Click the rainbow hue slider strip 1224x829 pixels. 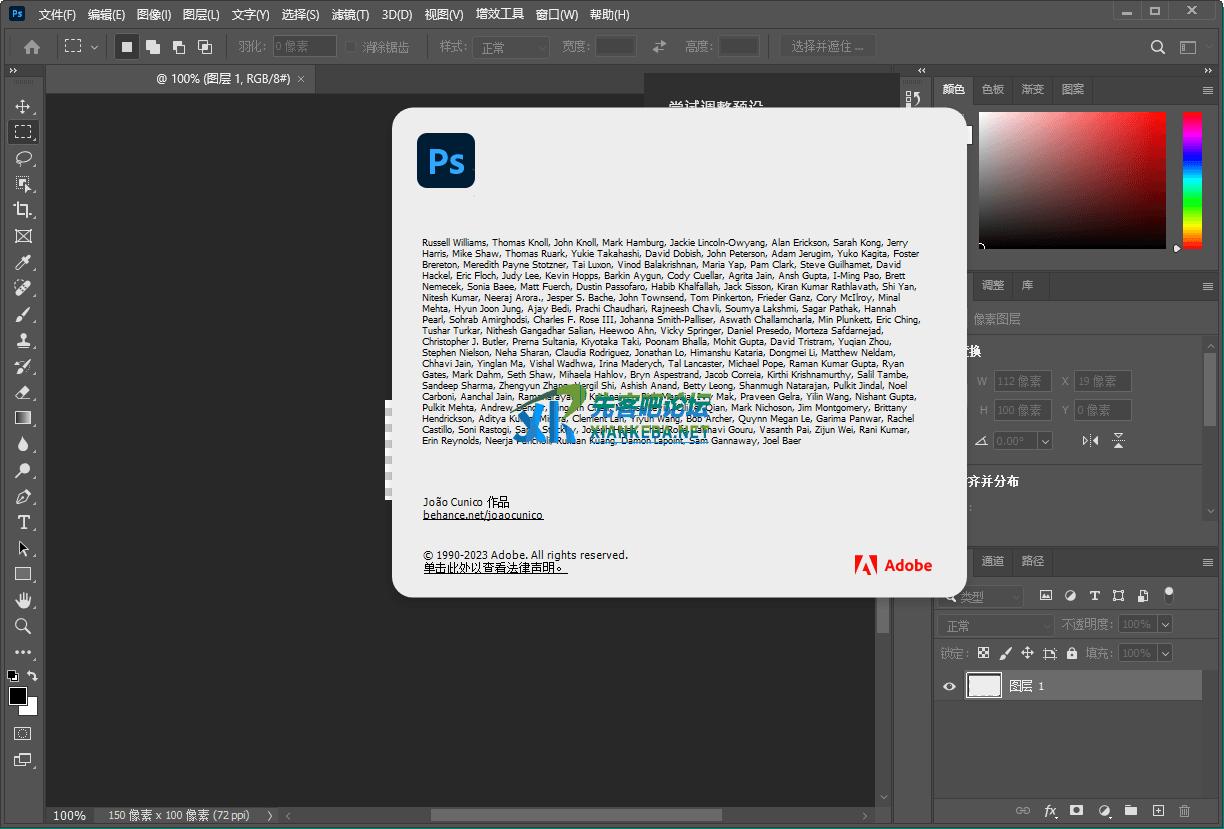pos(1192,180)
